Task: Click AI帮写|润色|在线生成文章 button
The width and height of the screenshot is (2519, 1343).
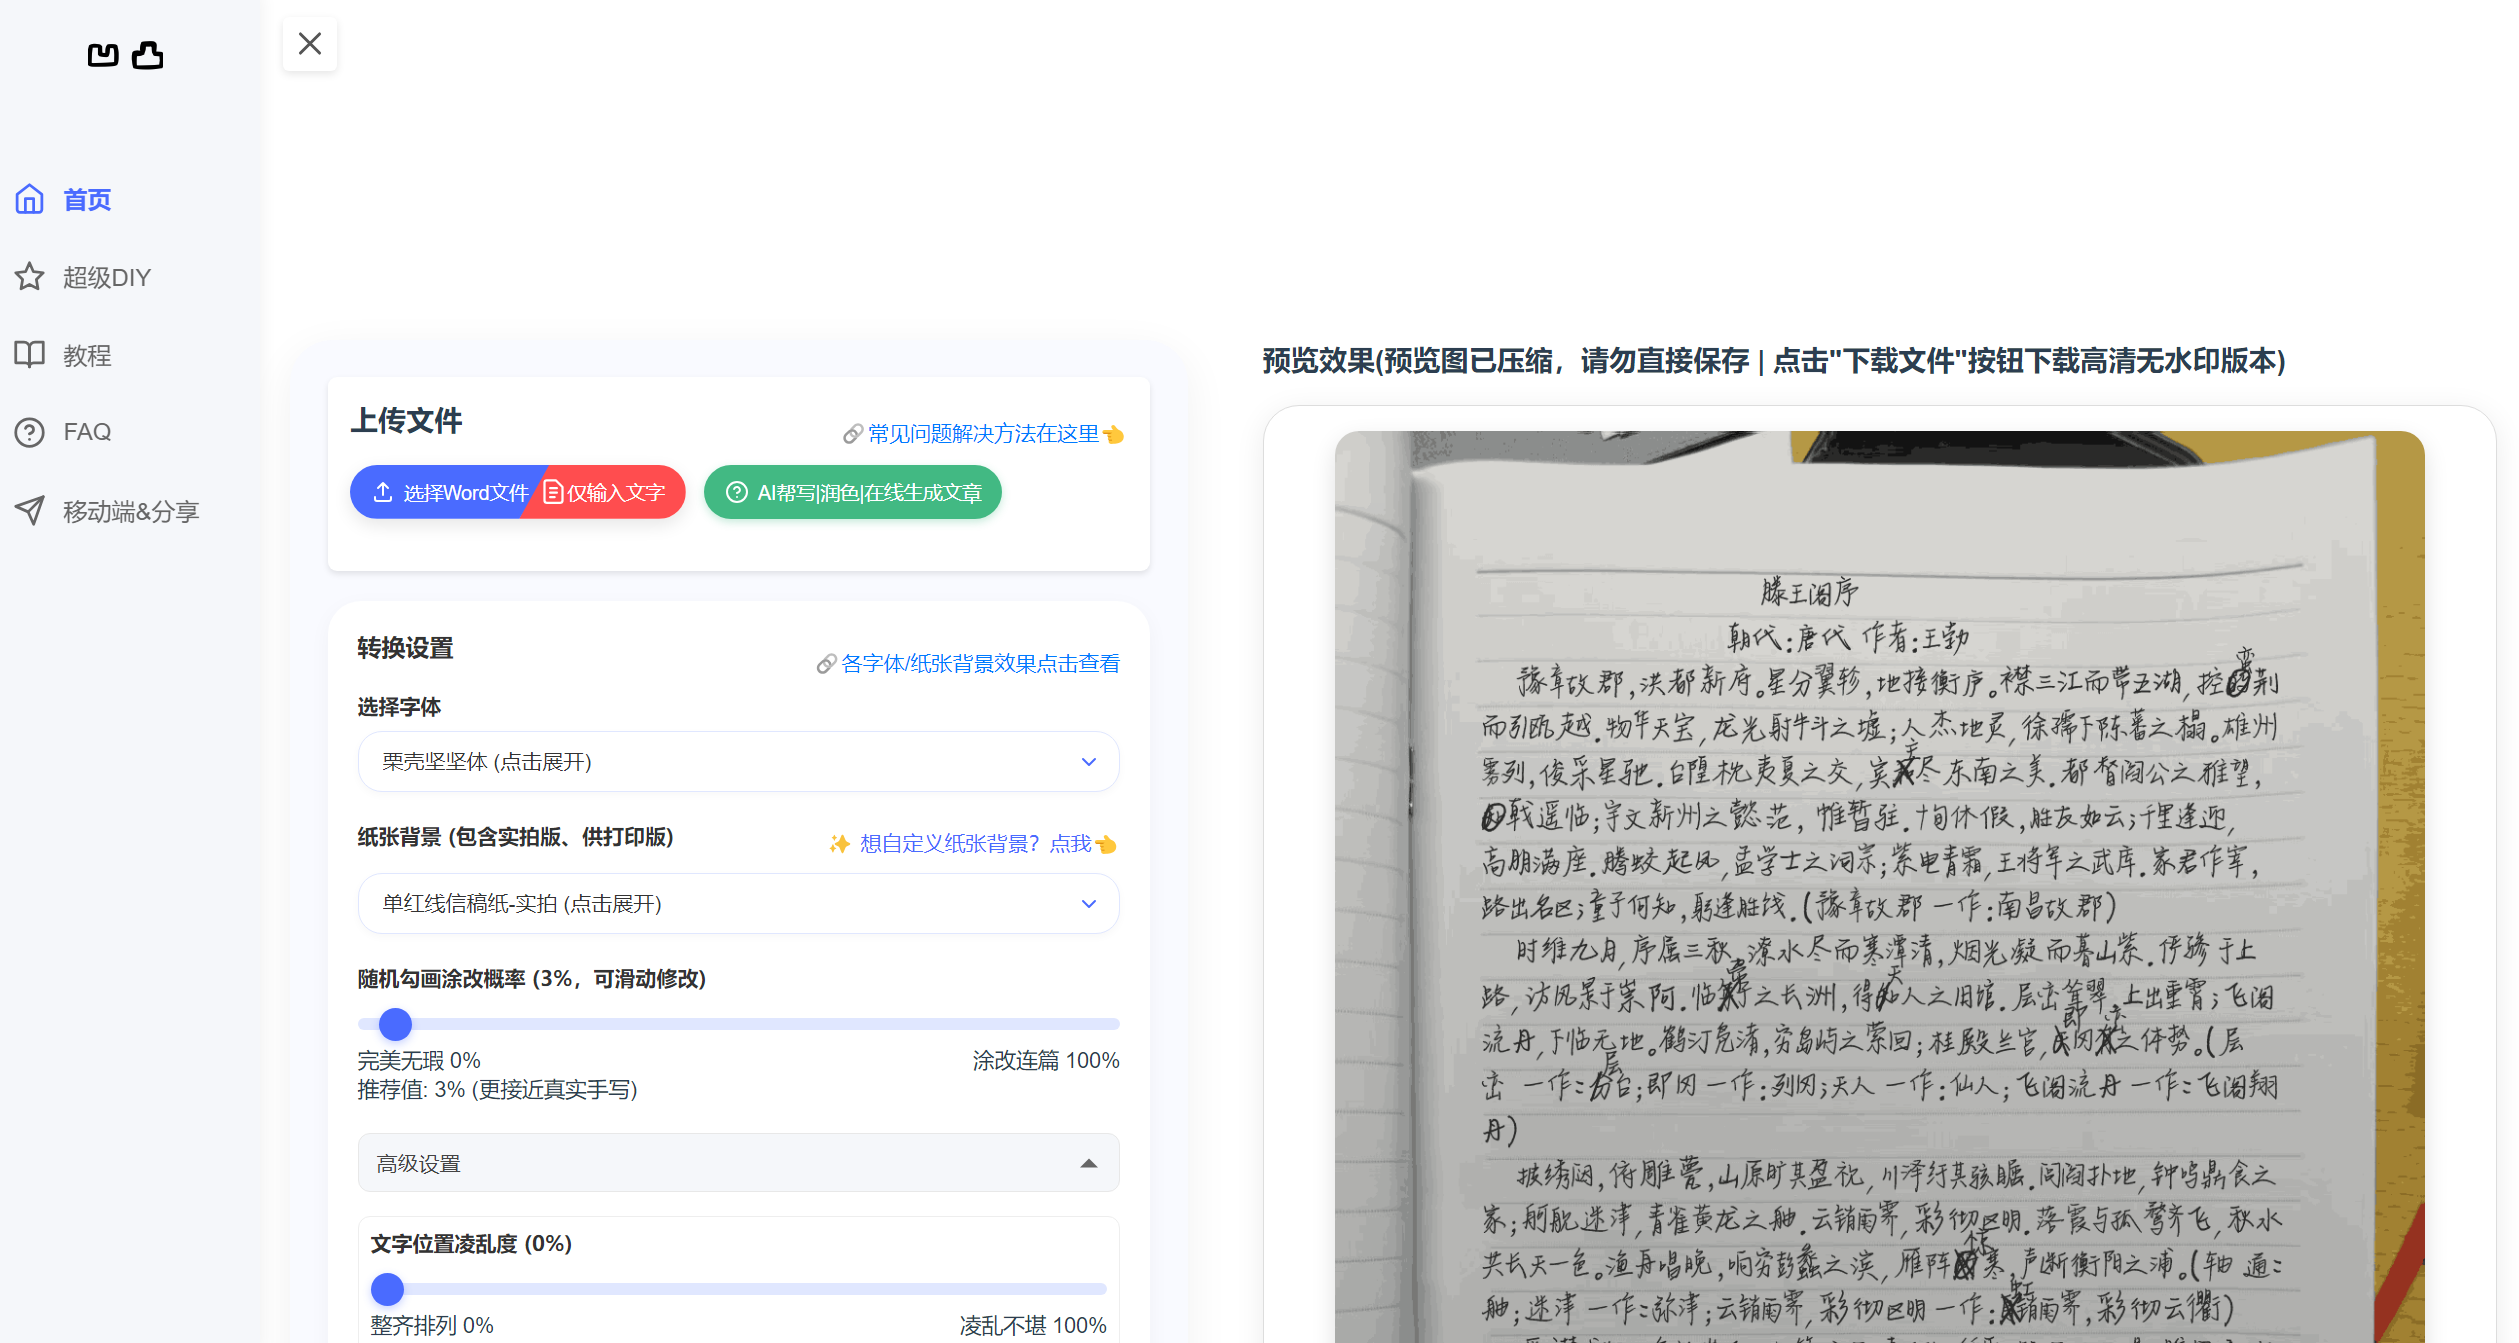Action: coord(853,492)
